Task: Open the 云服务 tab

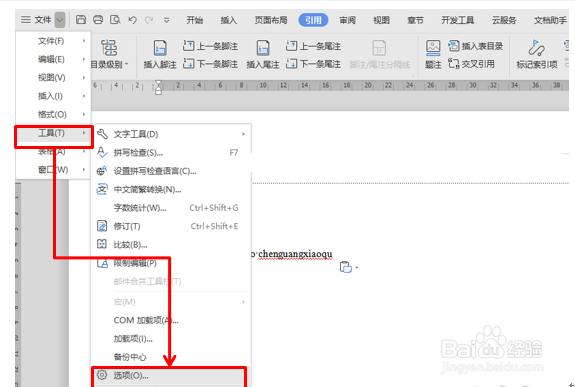Action: [x=504, y=20]
